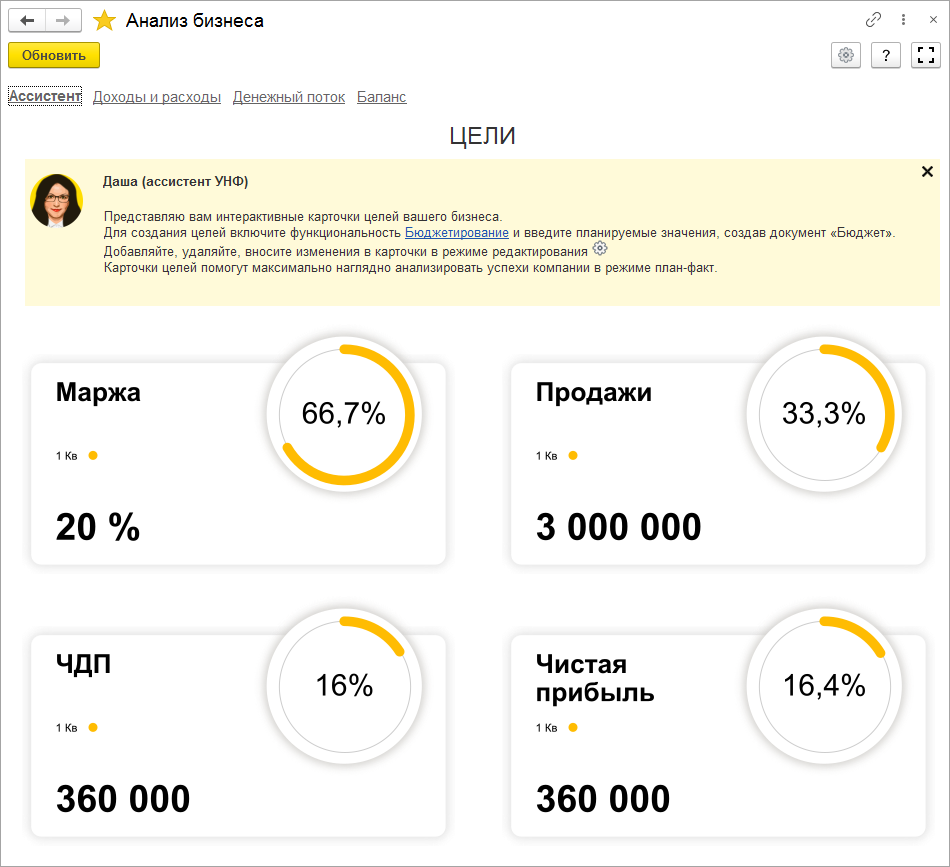Viewport: 950px width, 867px height.
Task: Click the 1 Кв label in Маржа card
Action: tap(67, 456)
